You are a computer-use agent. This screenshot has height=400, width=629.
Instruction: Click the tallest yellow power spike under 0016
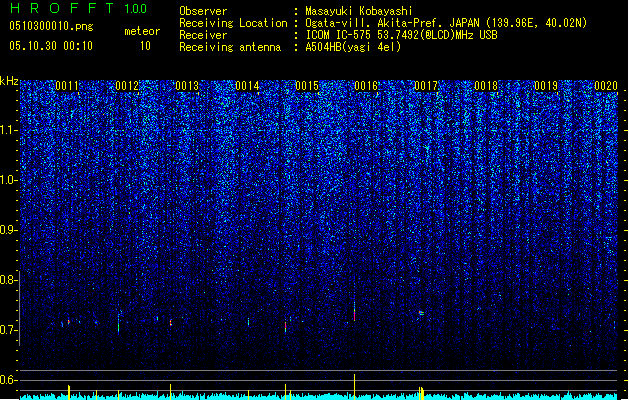click(354, 387)
